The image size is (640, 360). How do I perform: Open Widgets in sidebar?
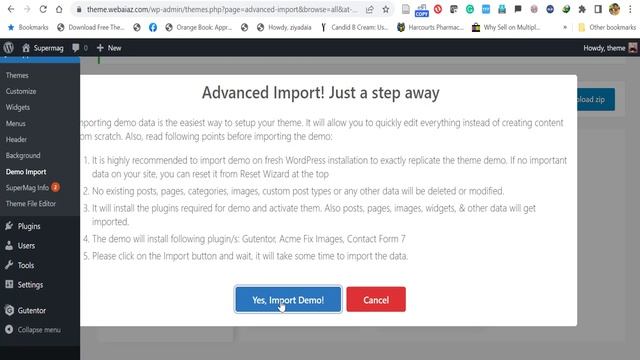(18, 107)
